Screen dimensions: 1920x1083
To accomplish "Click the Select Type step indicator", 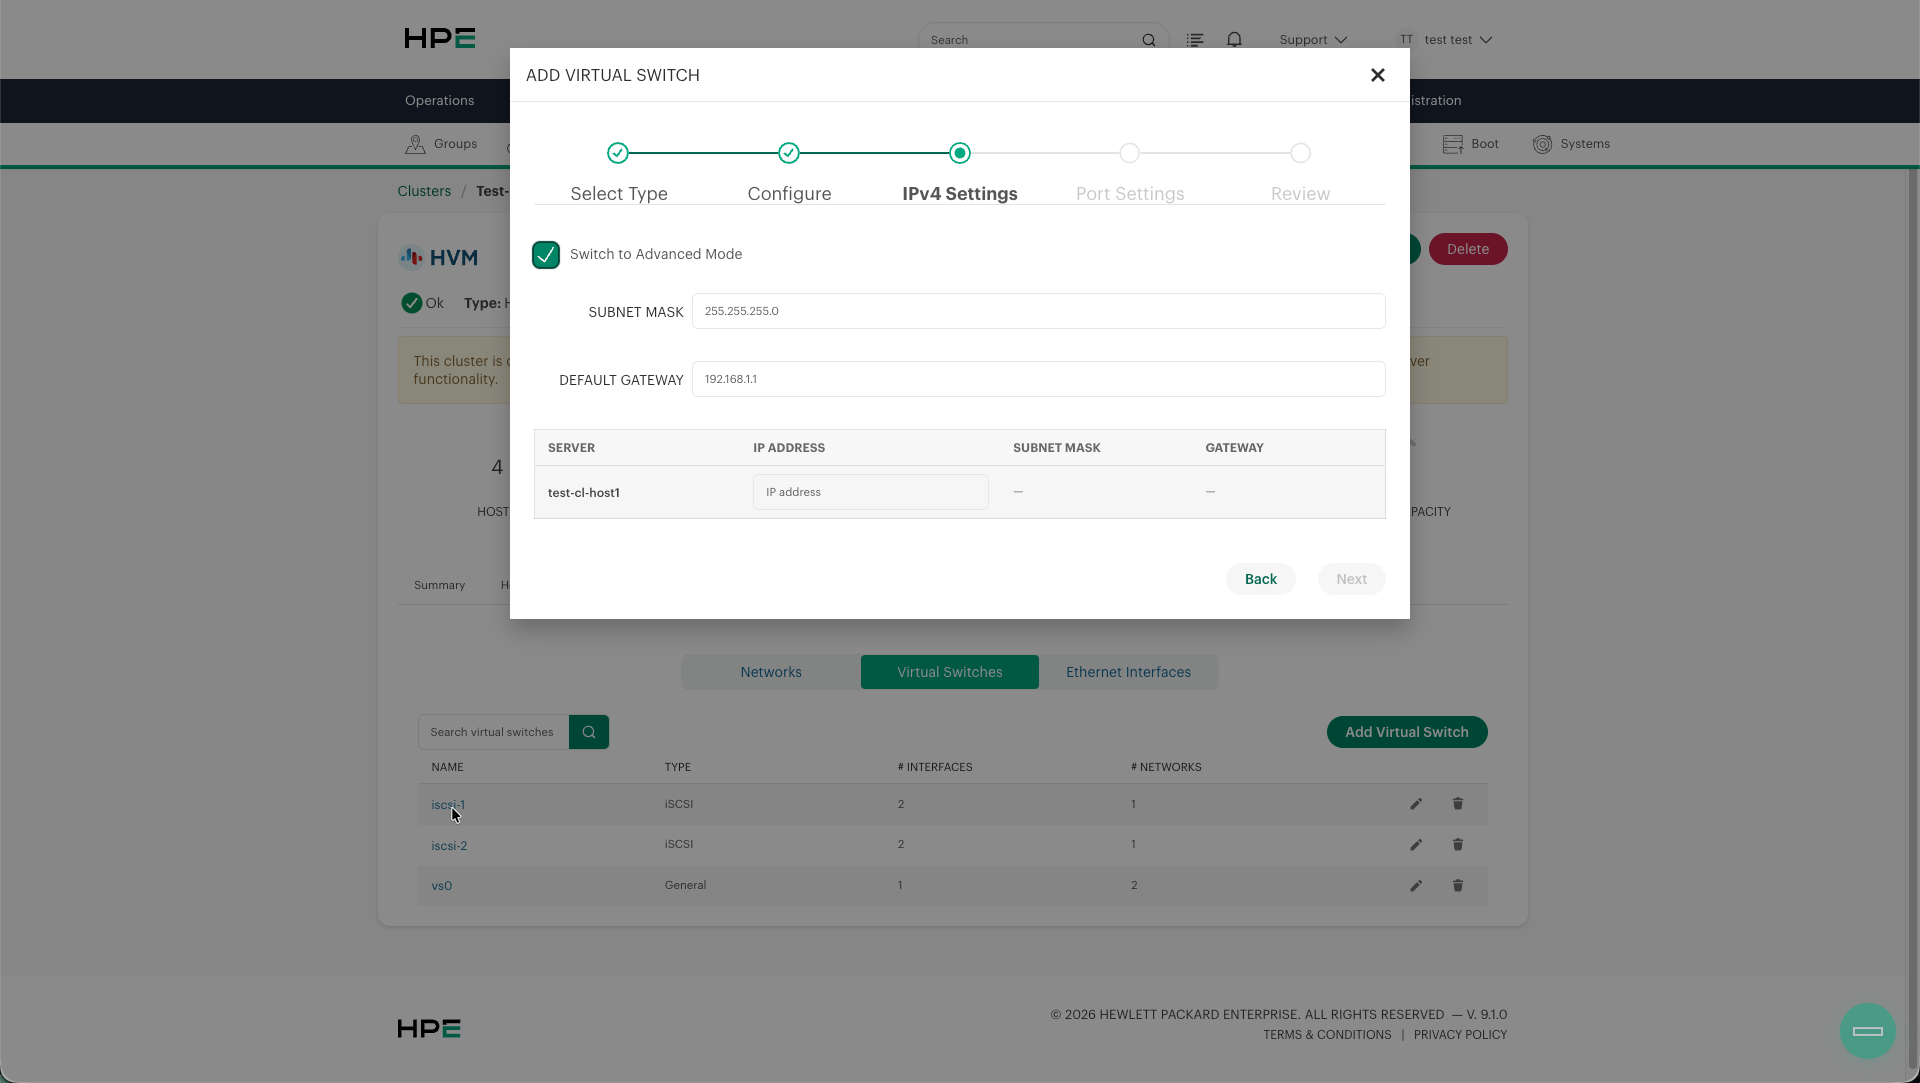I will pos(618,153).
